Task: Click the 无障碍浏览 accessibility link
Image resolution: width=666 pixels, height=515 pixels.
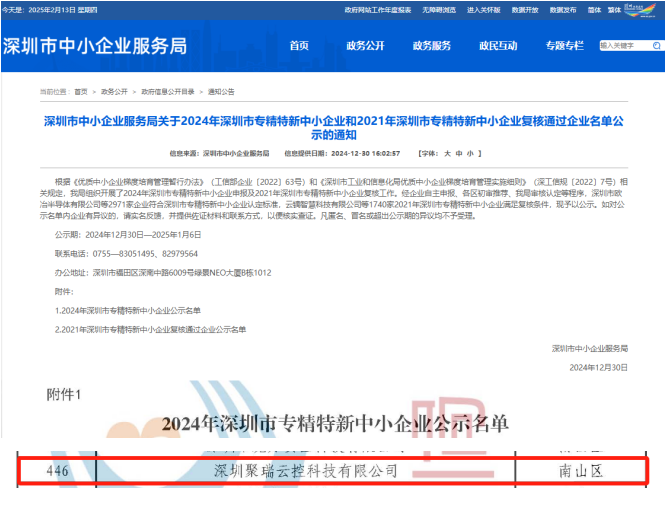Action: pyautogui.click(x=439, y=10)
